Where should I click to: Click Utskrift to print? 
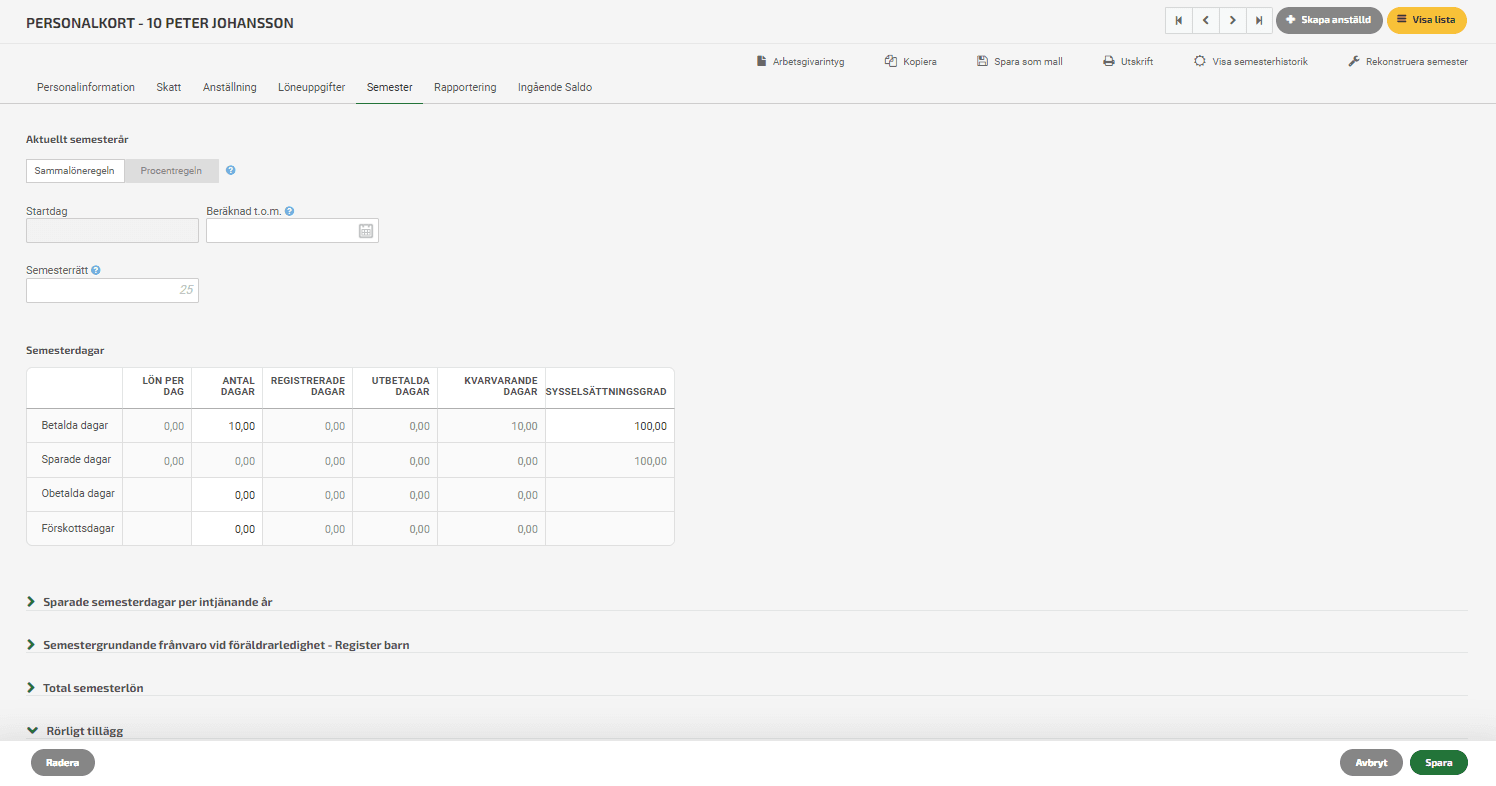[x=1128, y=61]
